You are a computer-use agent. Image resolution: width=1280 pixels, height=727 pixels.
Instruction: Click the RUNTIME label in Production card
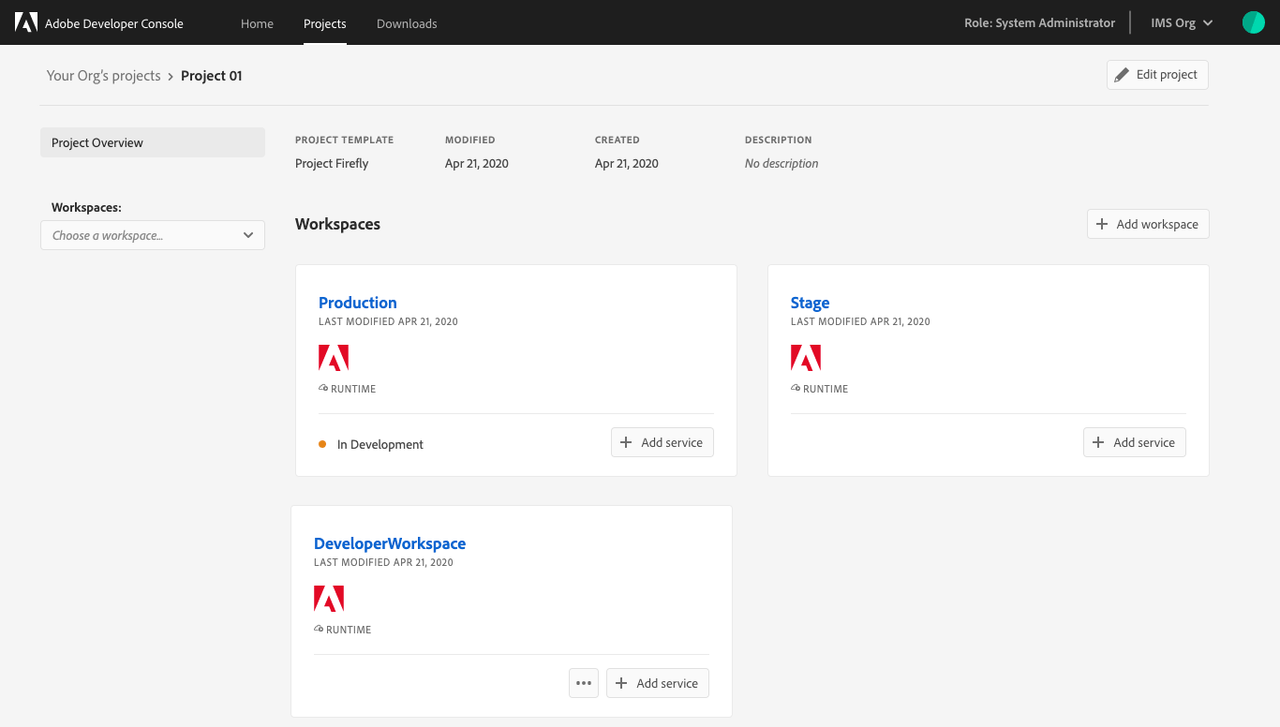click(353, 389)
